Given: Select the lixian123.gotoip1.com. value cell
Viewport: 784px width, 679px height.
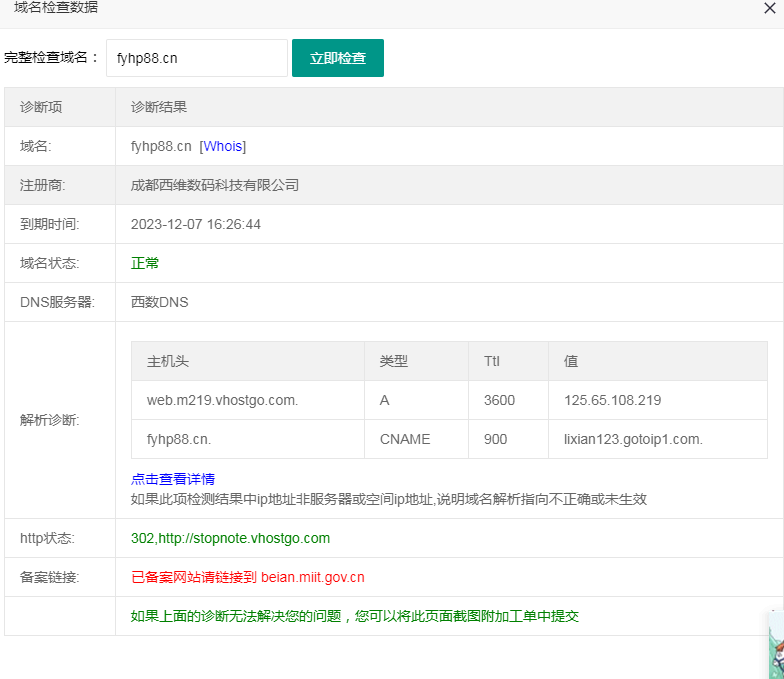Looking at the screenshot, I should point(626,439).
